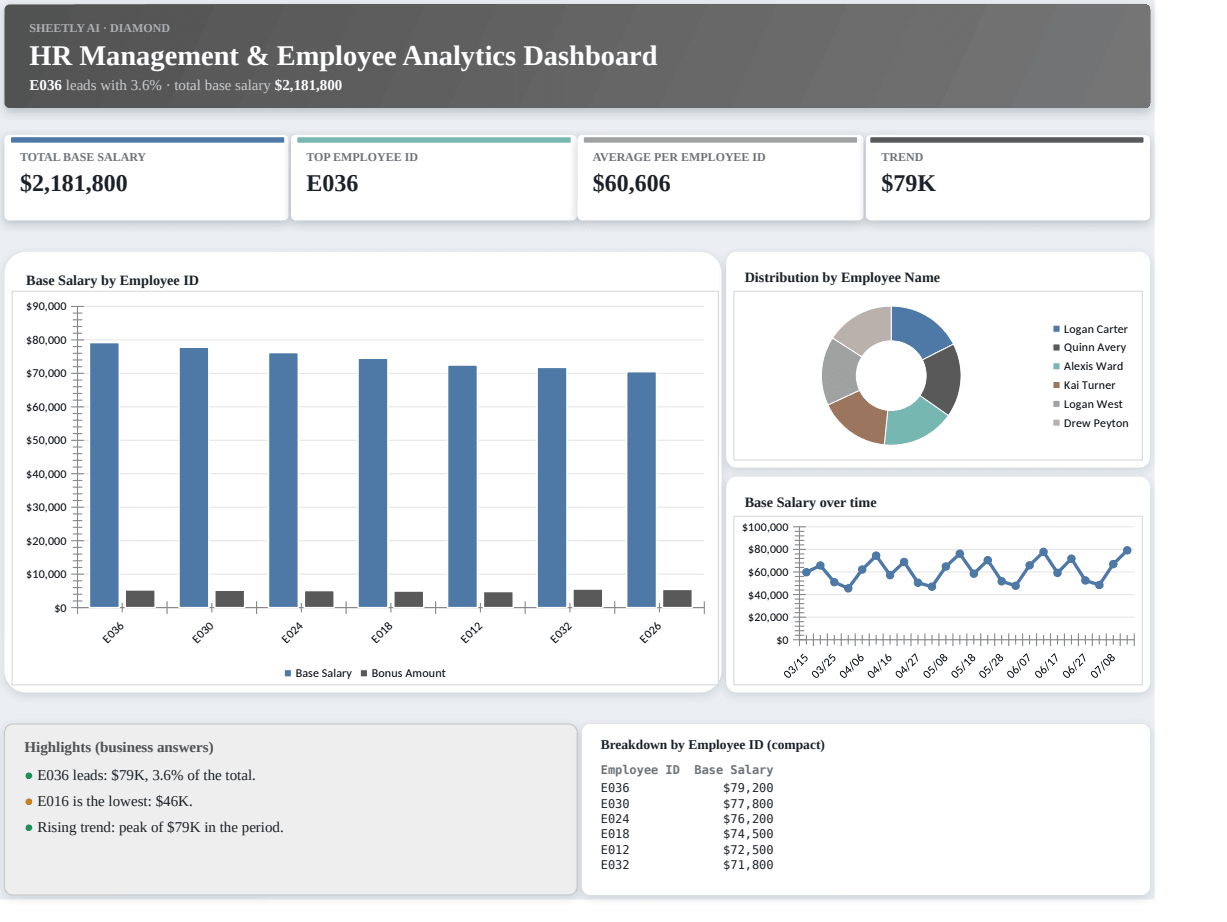Click Highlights (business answers) heading
The height and width of the screenshot is (922, 1227).
pyautogui.click(x=119, y=747)
